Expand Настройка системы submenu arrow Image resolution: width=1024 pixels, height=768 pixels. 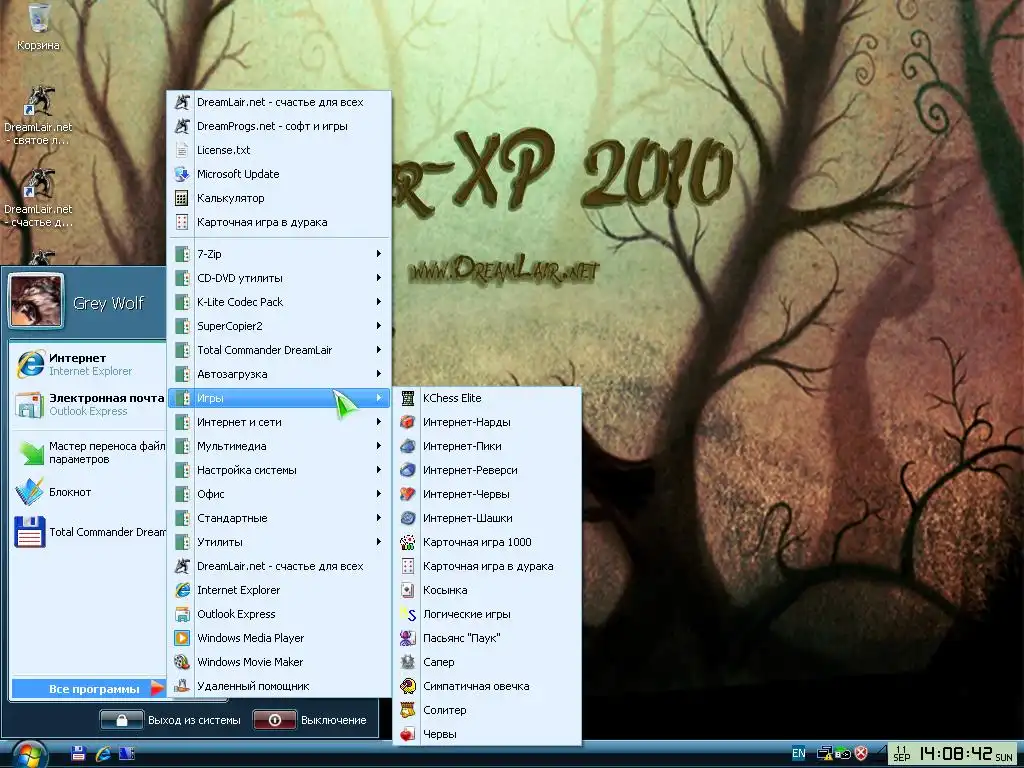(x=379, y=470)
